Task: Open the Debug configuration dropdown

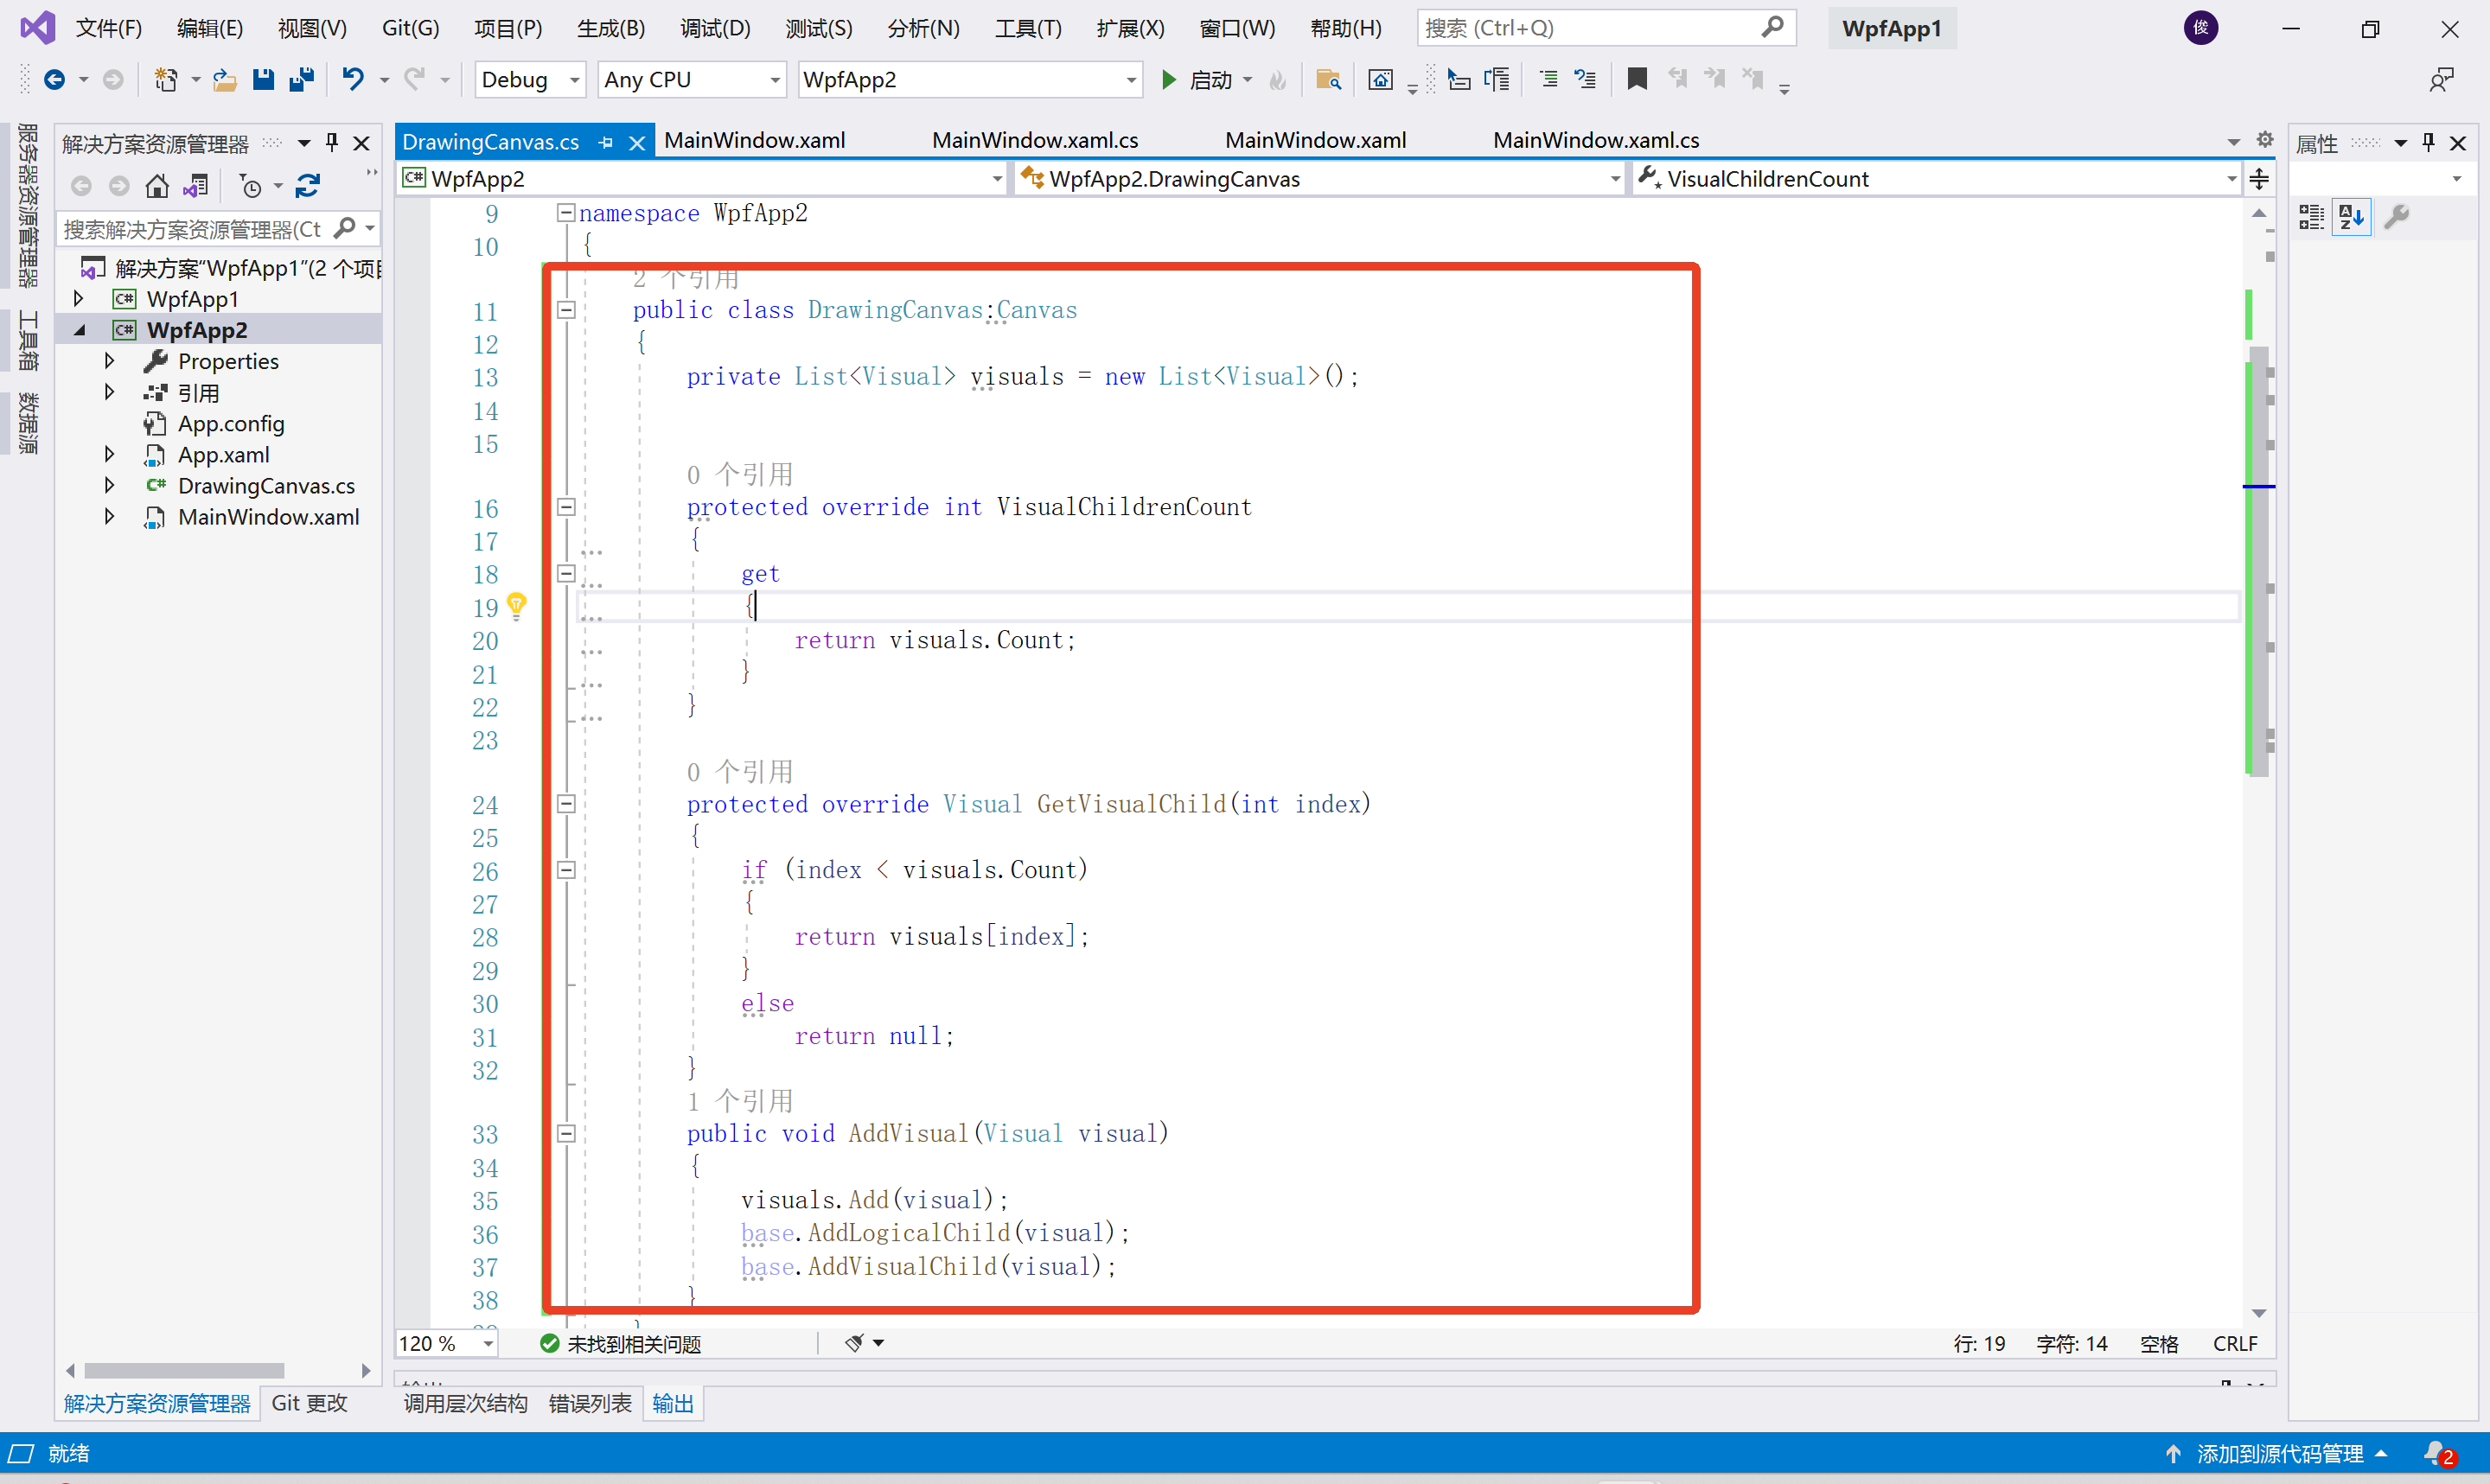Action: pos(574,80)
